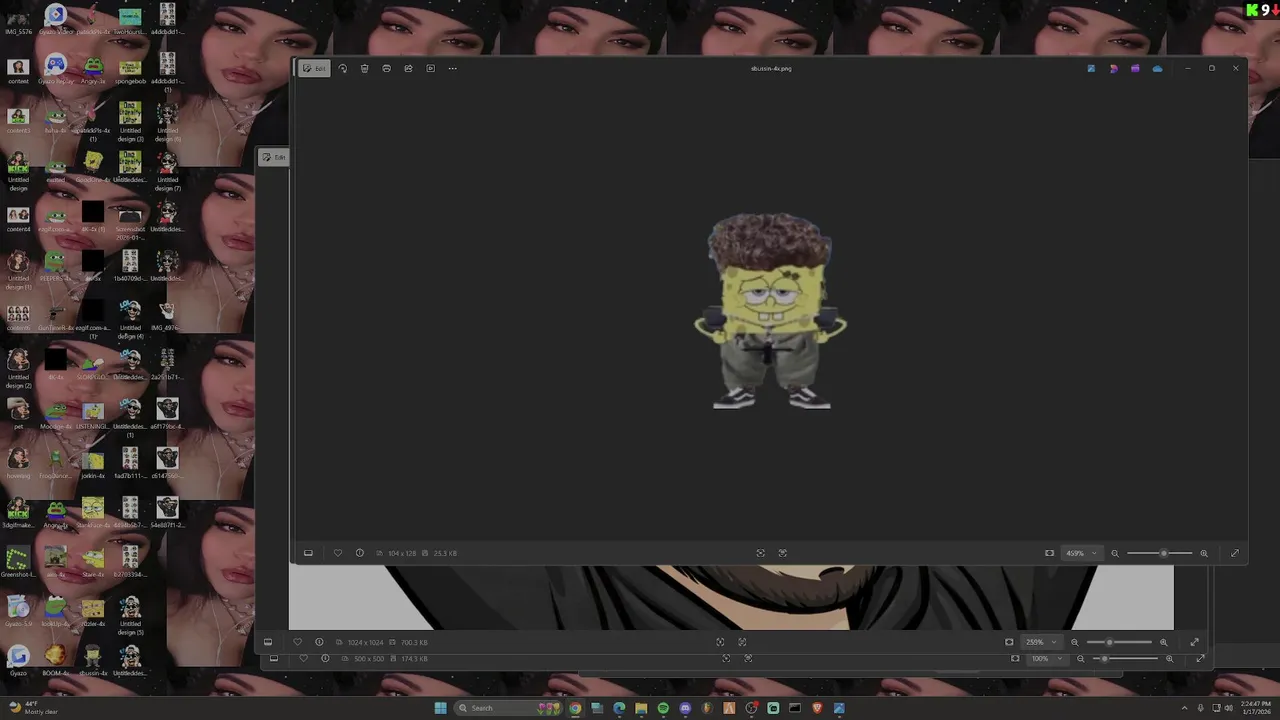Image resolution: width=1280 pixels, height=720 pixels.
Task: Open the 100% zoom dropdown
Action: click(1046, 658)
